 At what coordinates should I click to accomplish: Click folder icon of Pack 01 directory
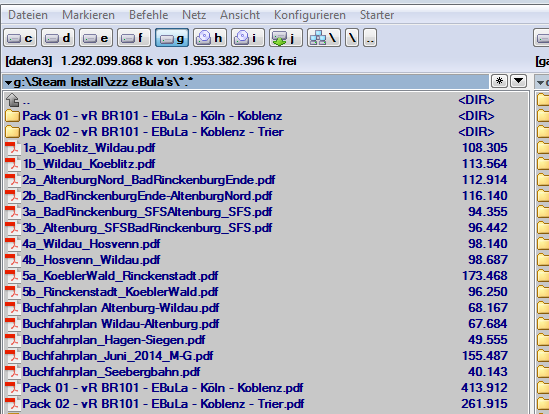12,116
